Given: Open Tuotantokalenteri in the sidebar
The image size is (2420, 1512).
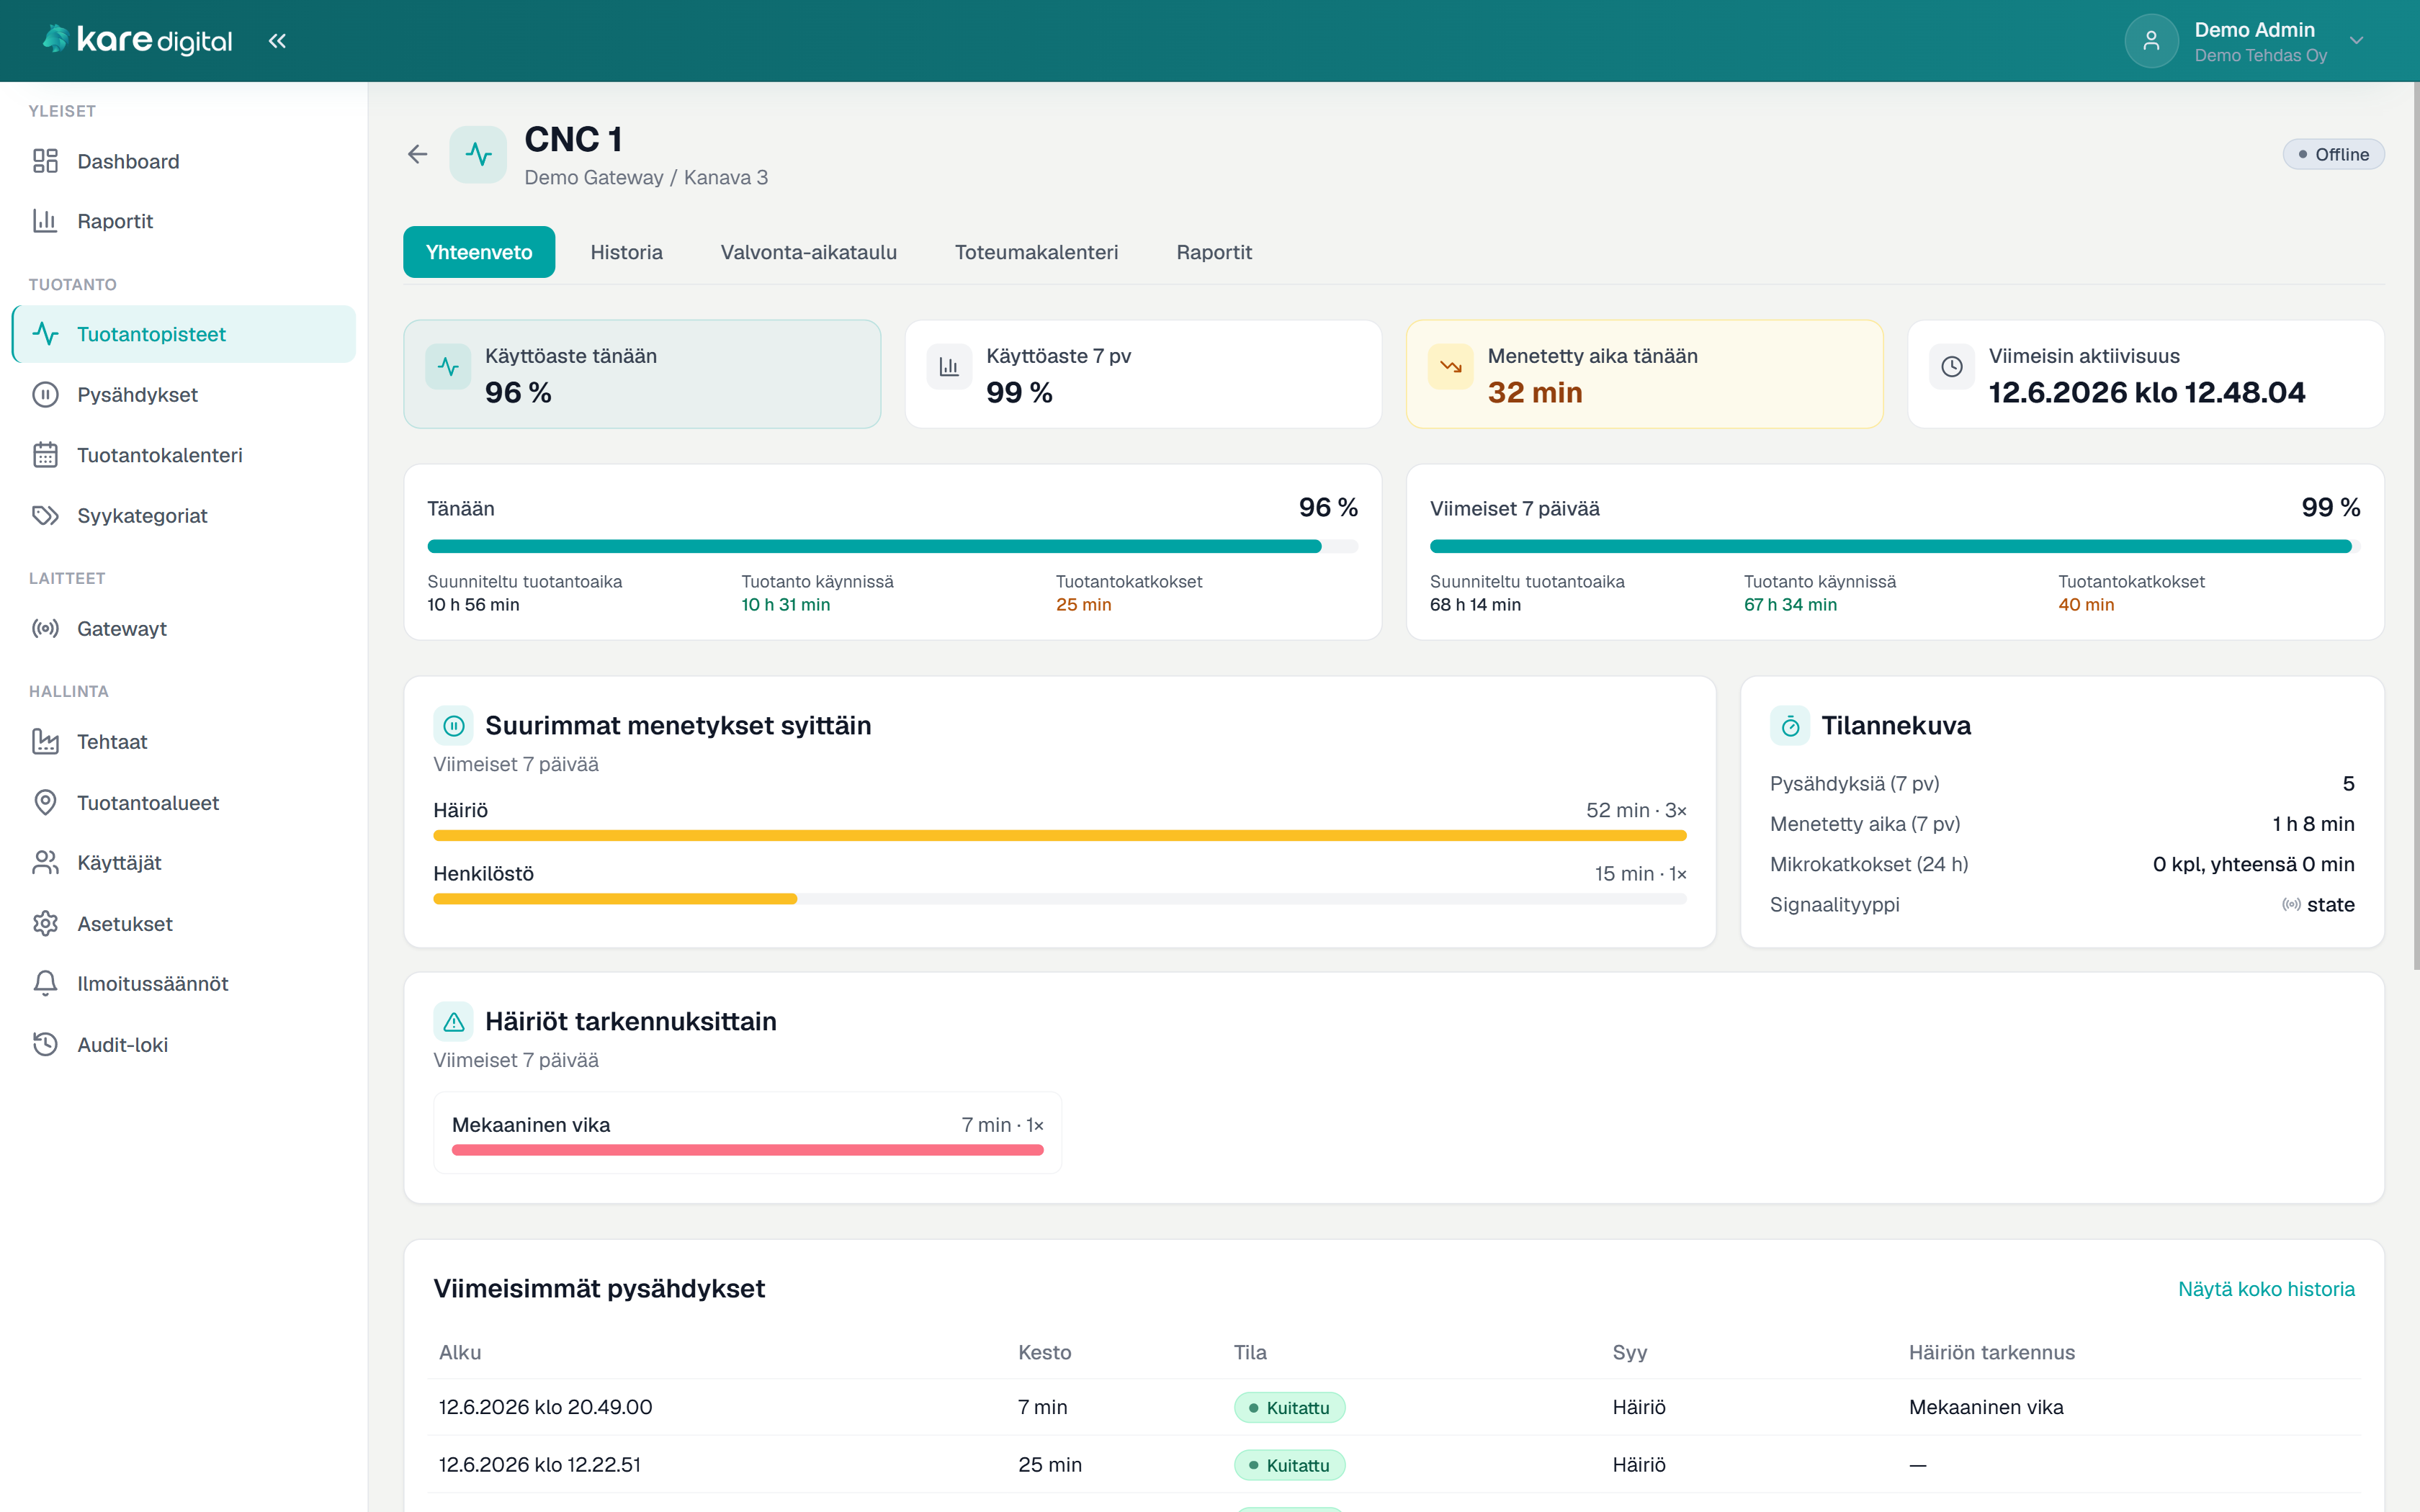Looking at the screenshot, I should (184, 455).
